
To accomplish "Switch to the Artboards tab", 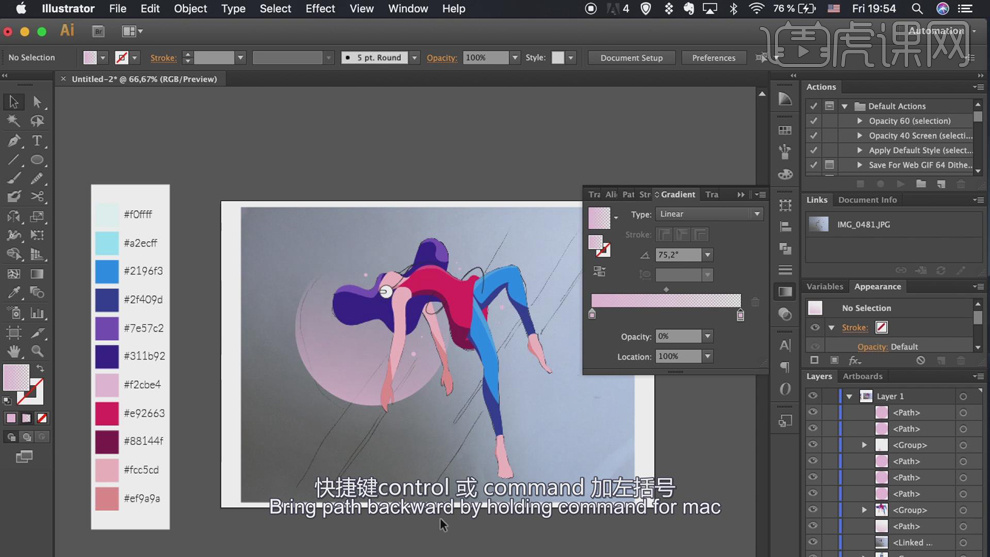I will [862, 376].
